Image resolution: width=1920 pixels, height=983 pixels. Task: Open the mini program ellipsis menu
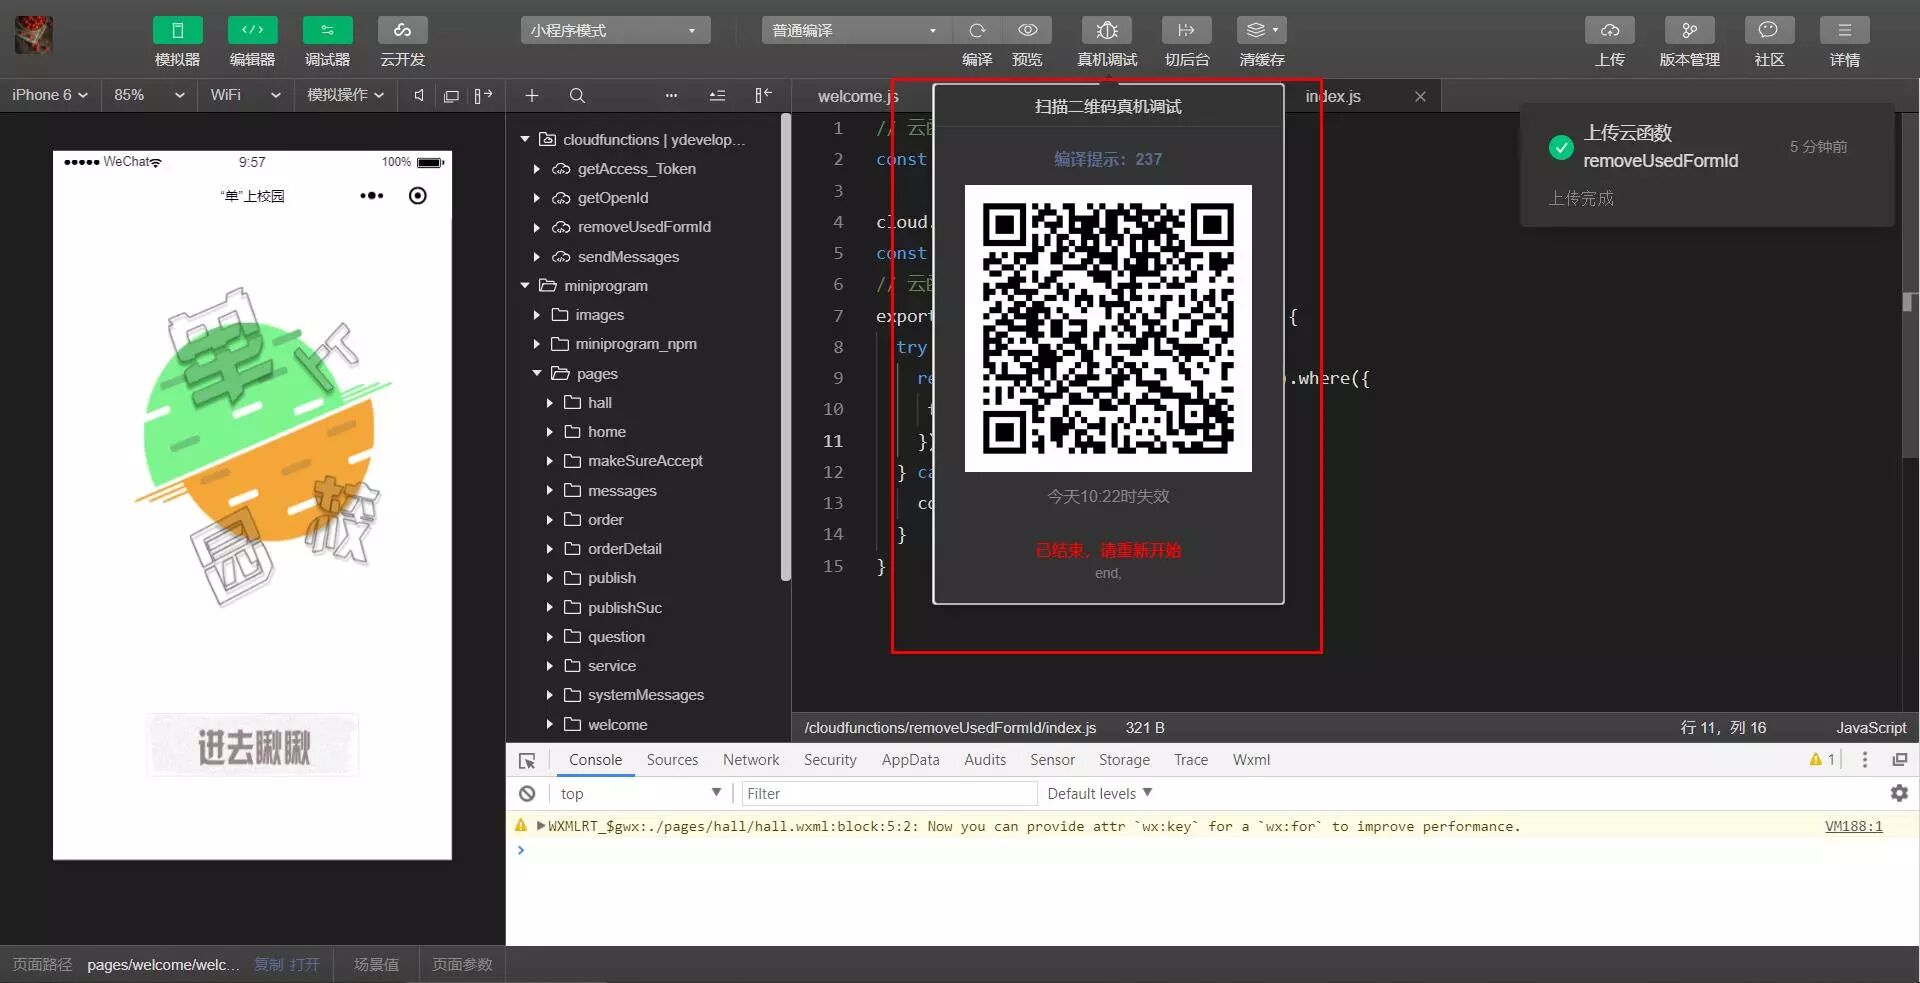372,196
